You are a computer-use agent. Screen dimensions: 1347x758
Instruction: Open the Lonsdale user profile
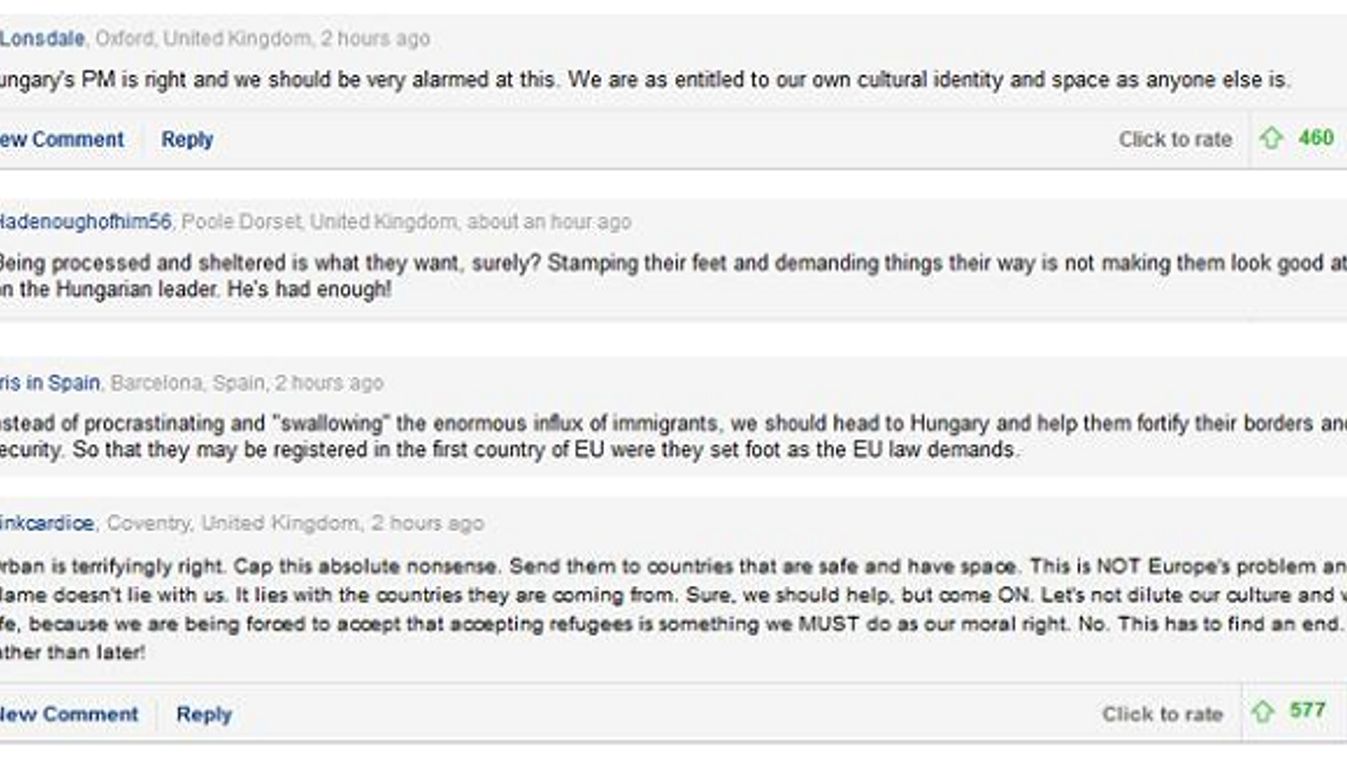43,39
